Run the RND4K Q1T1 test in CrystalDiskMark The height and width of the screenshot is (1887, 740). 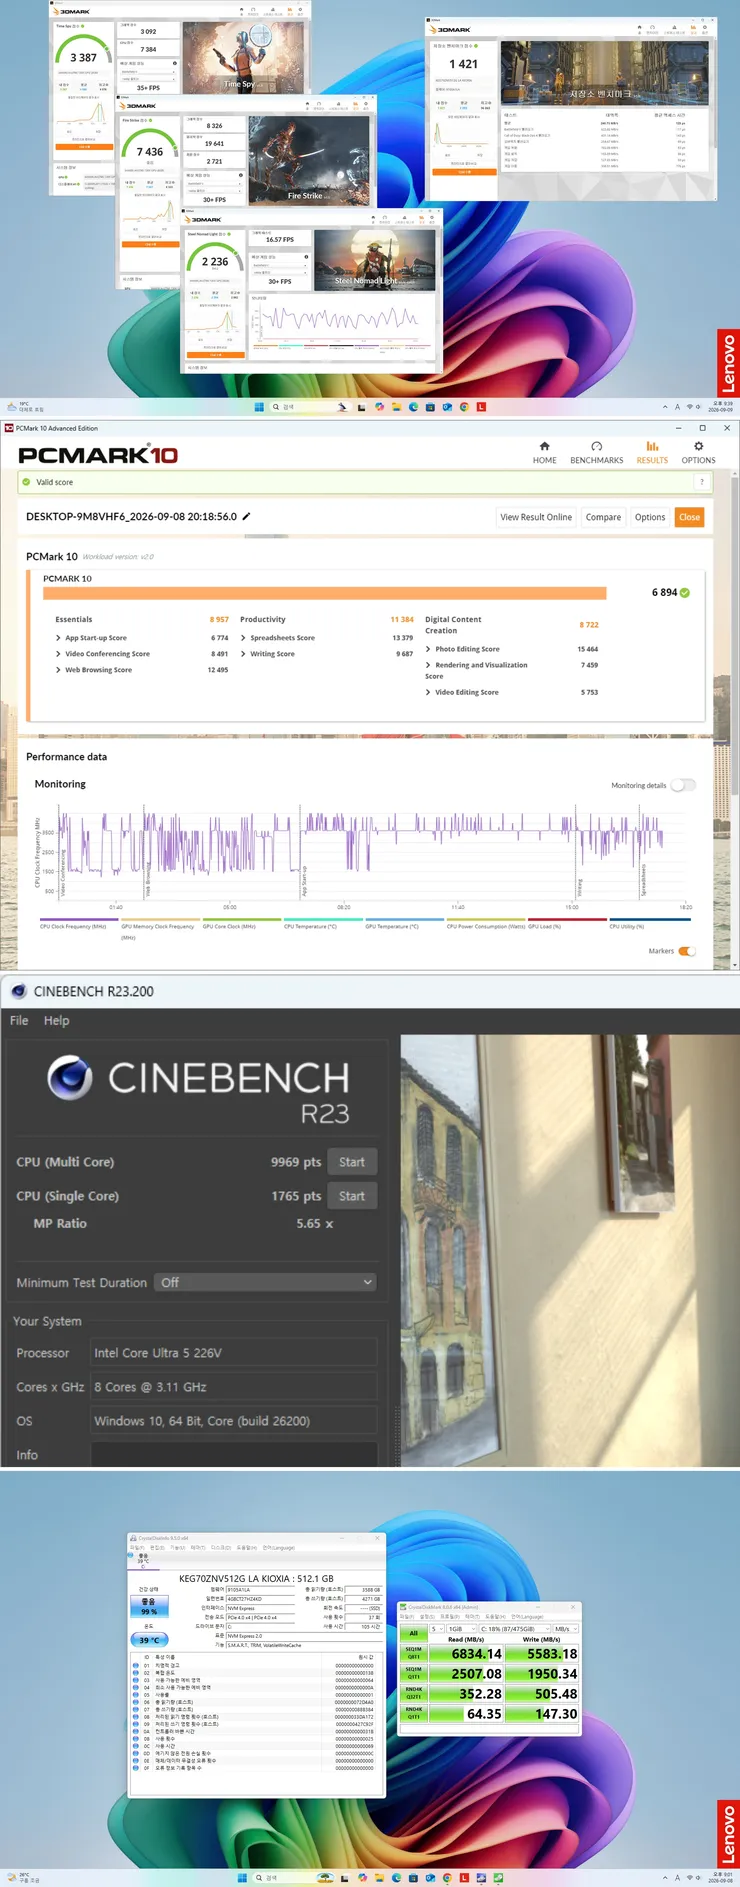tap(414, 1714)
